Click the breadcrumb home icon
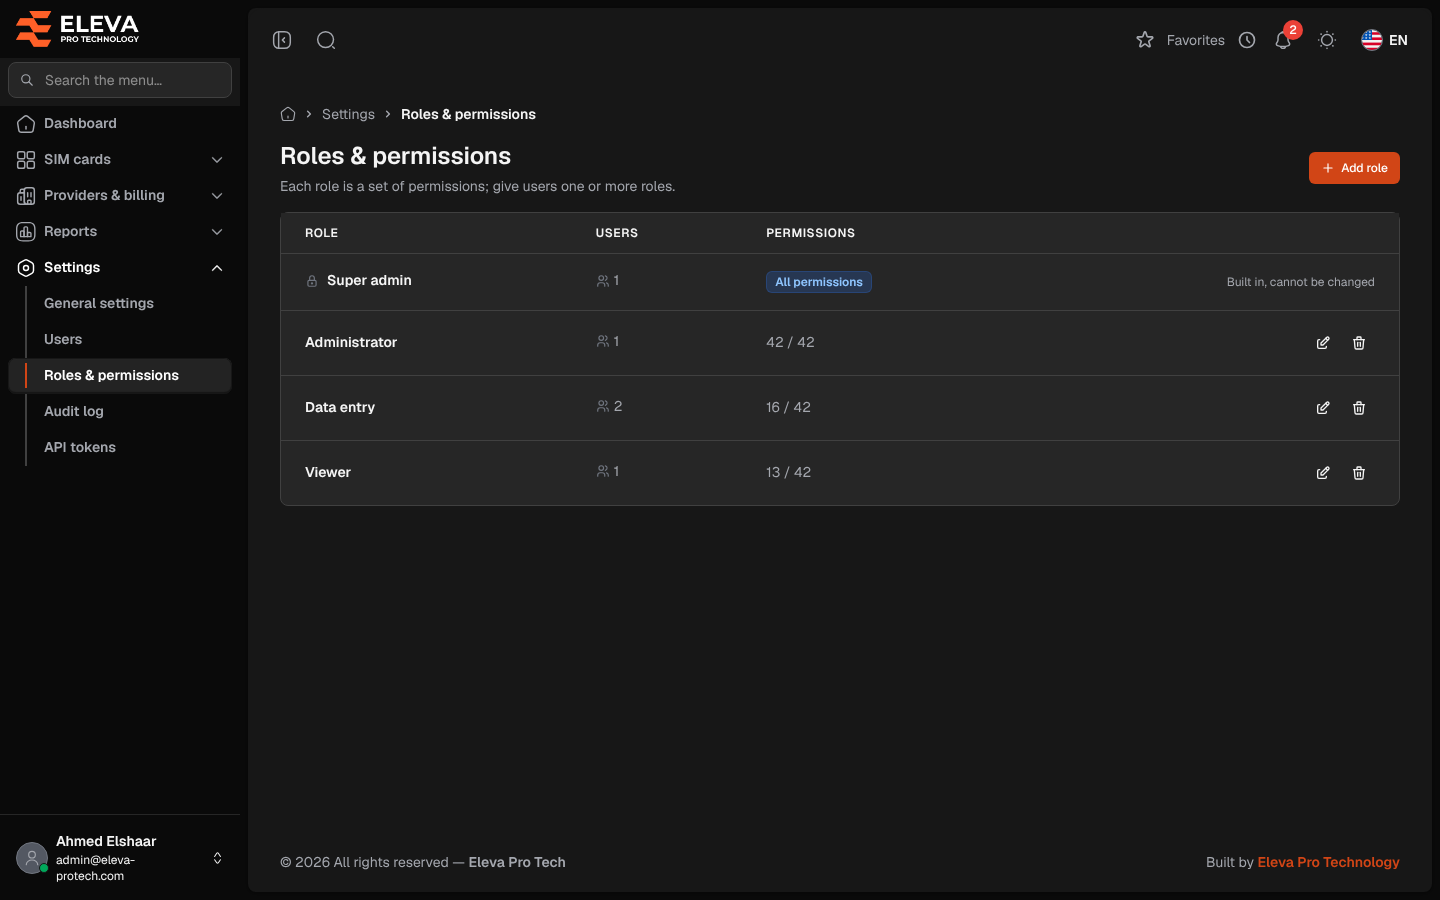Viewport: 1440px width, 900px height. point(288,114)
